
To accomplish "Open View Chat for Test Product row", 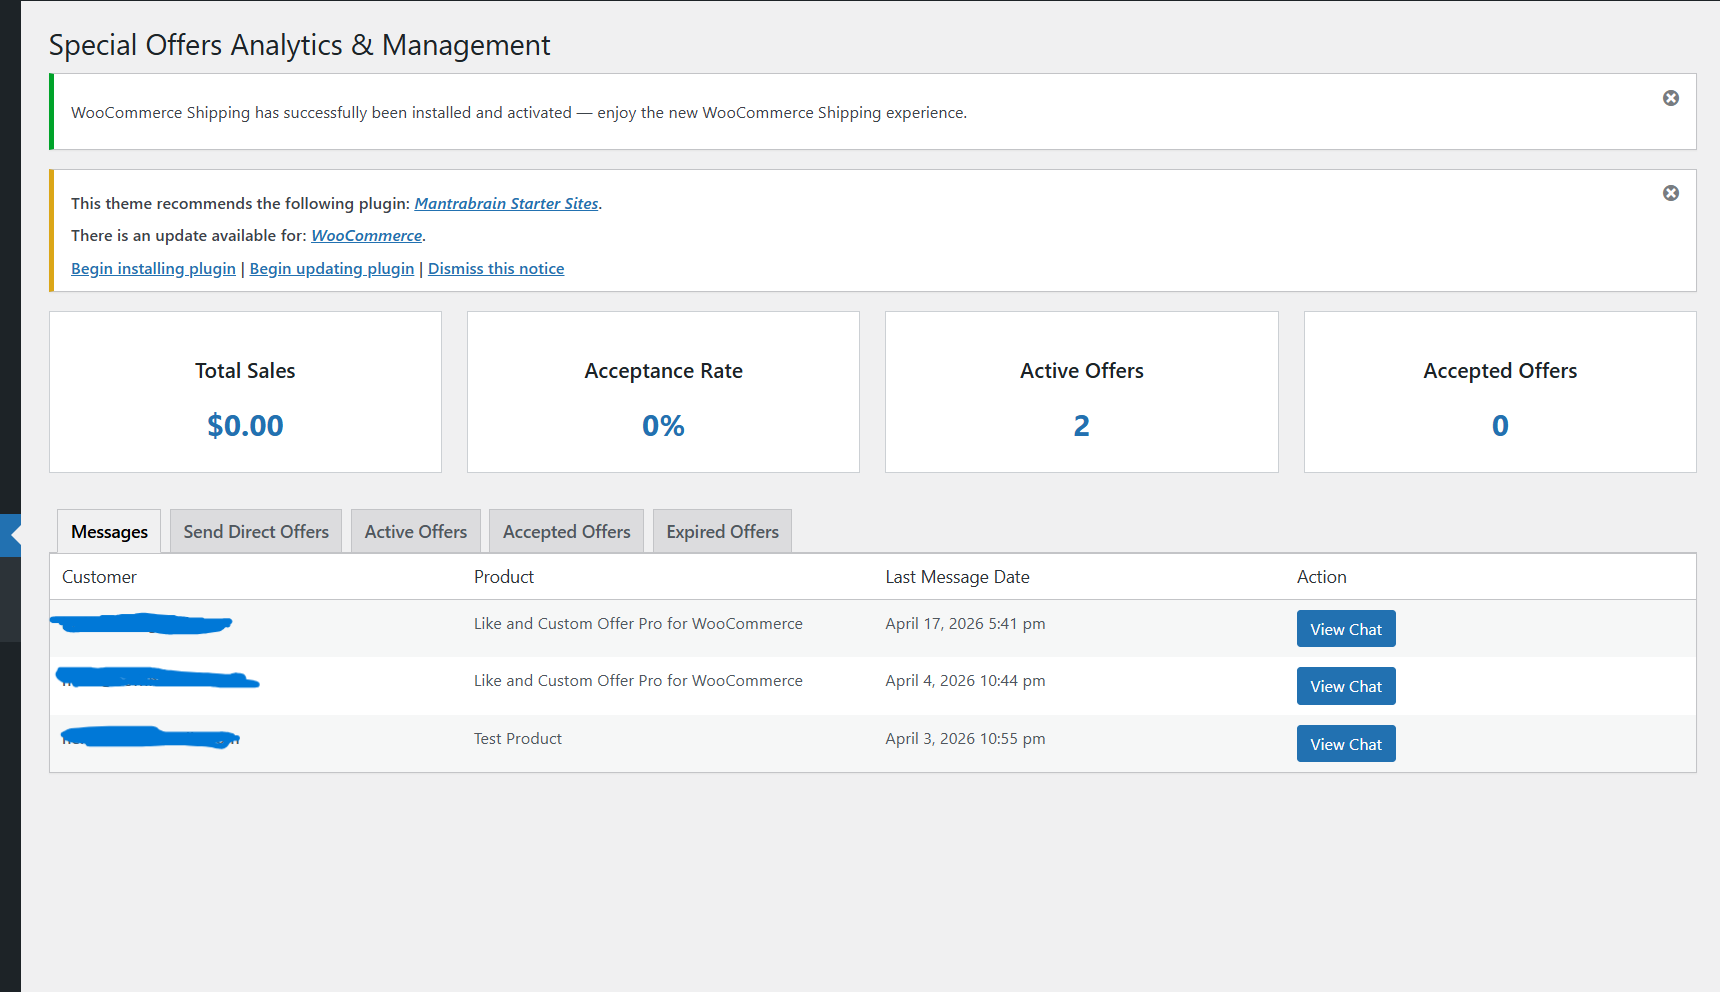I will click(1345, 744).
